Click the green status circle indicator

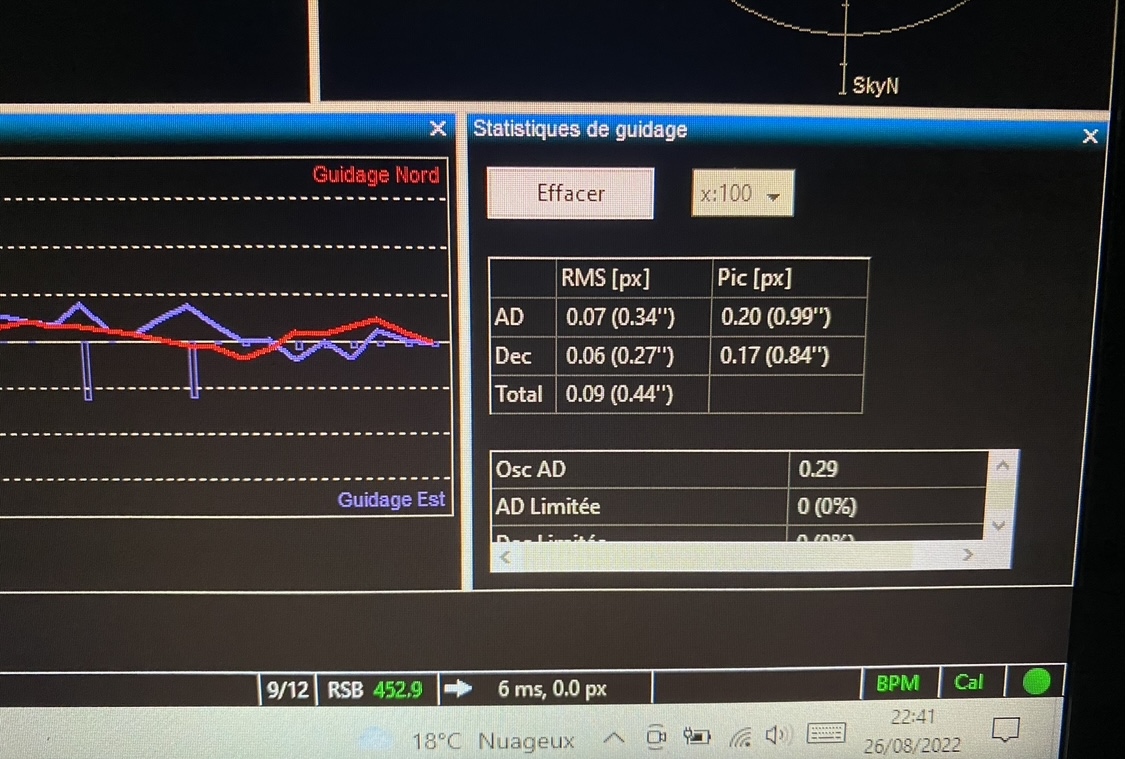[1036, 682]
